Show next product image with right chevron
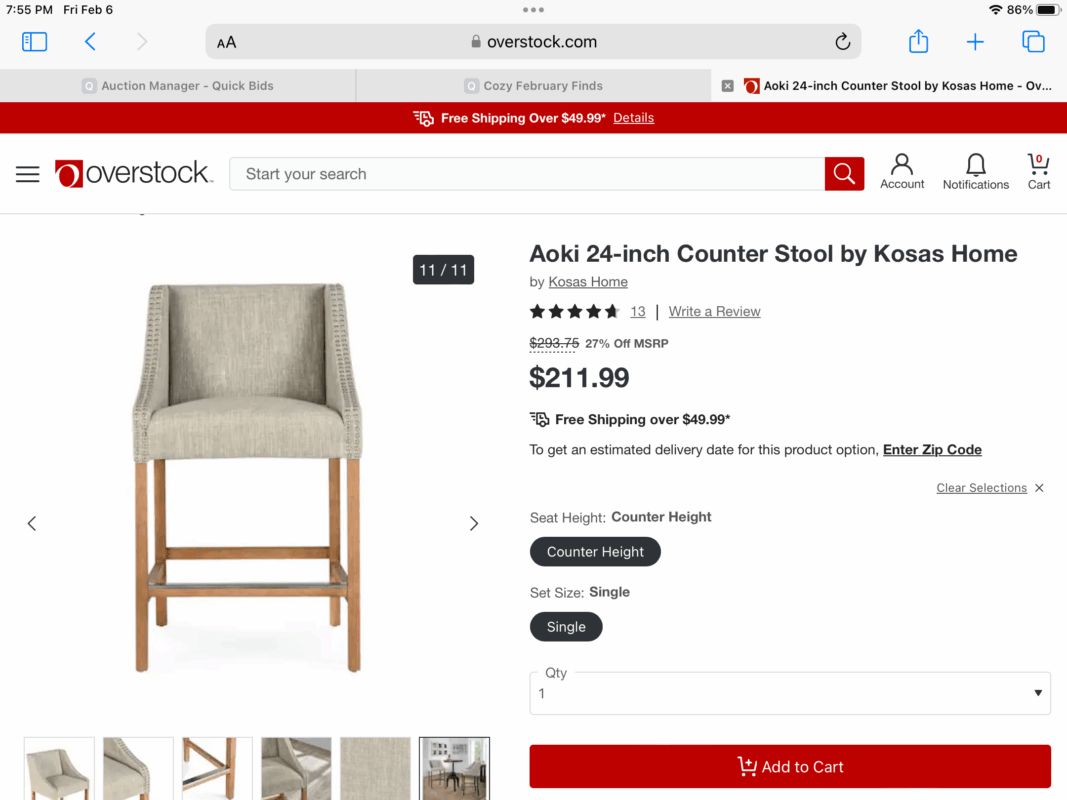 point(474,523)
